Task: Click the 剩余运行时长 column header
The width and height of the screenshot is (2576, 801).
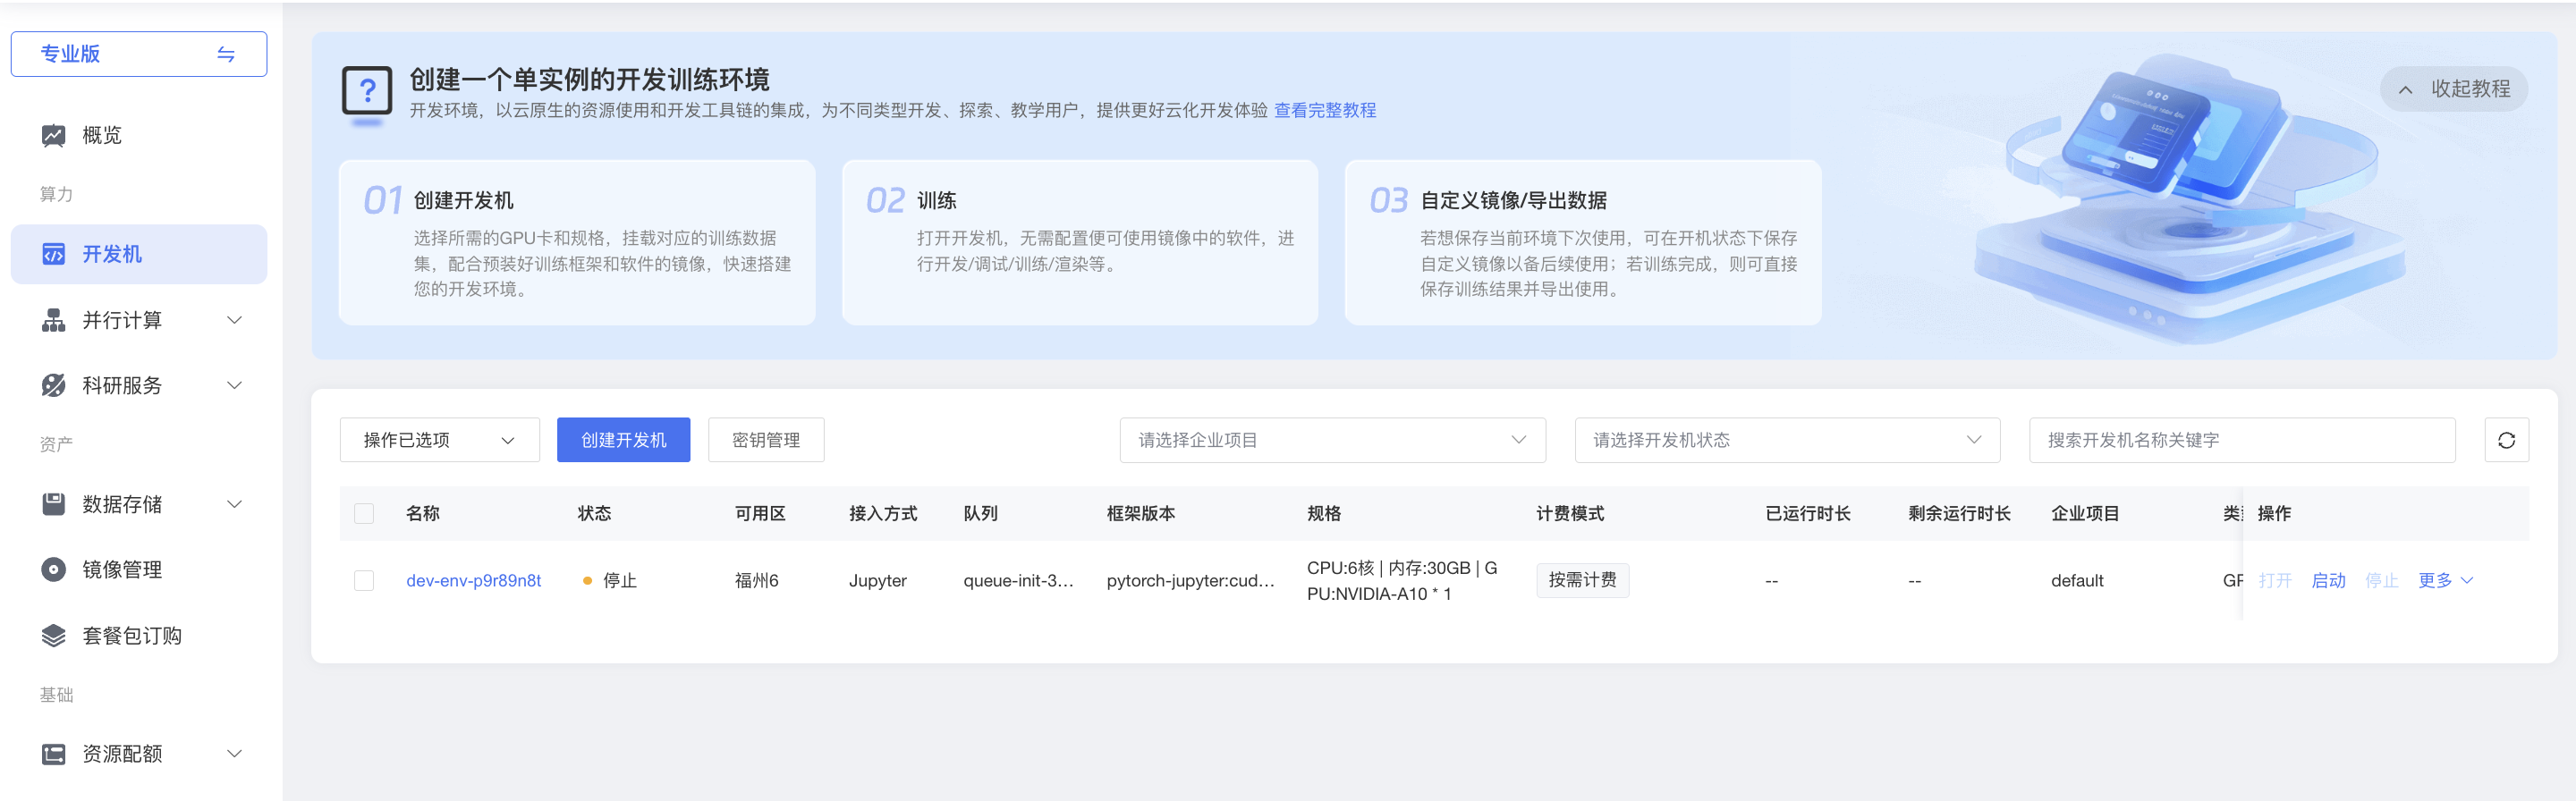Action: point(1959,513)
